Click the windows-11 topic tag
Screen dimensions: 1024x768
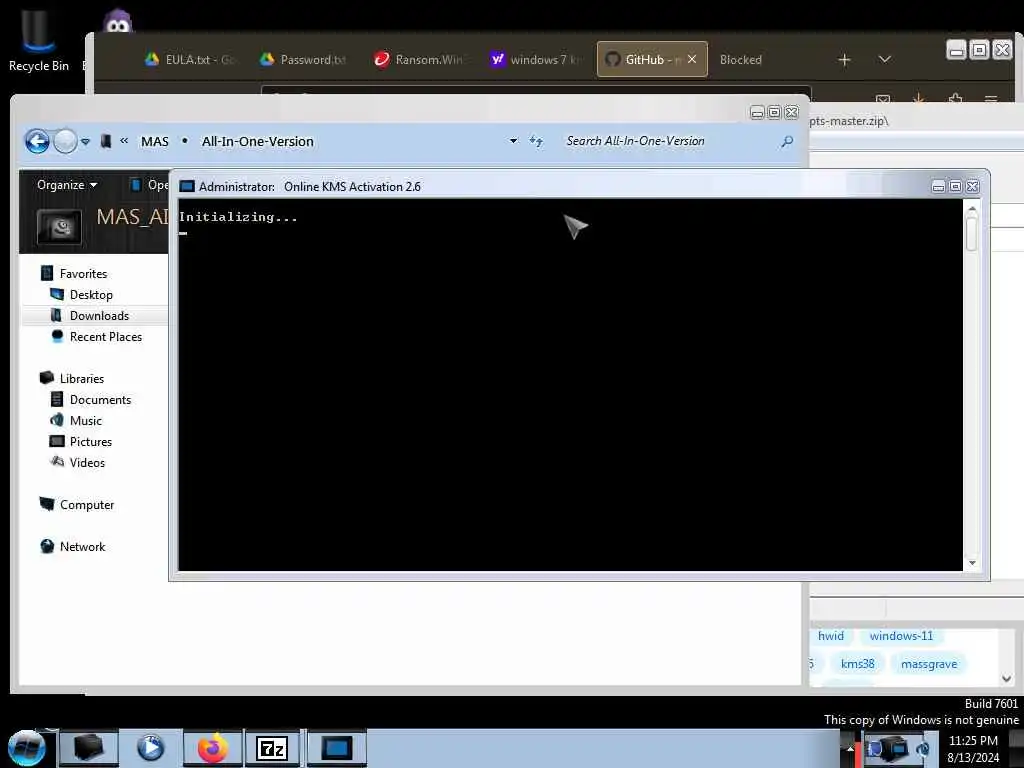point(901,636)
